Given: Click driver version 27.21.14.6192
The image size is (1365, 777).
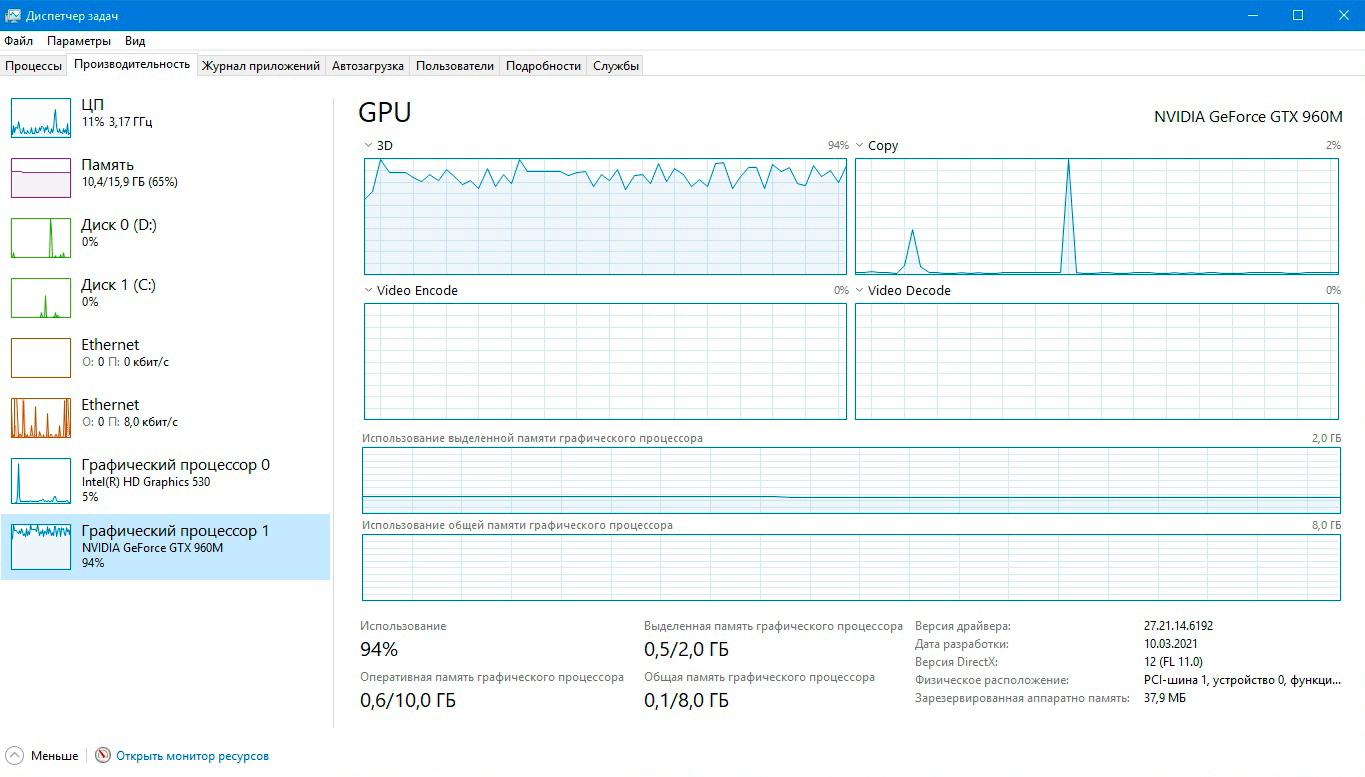Looking at the screenshot, I should (1178, 626).
